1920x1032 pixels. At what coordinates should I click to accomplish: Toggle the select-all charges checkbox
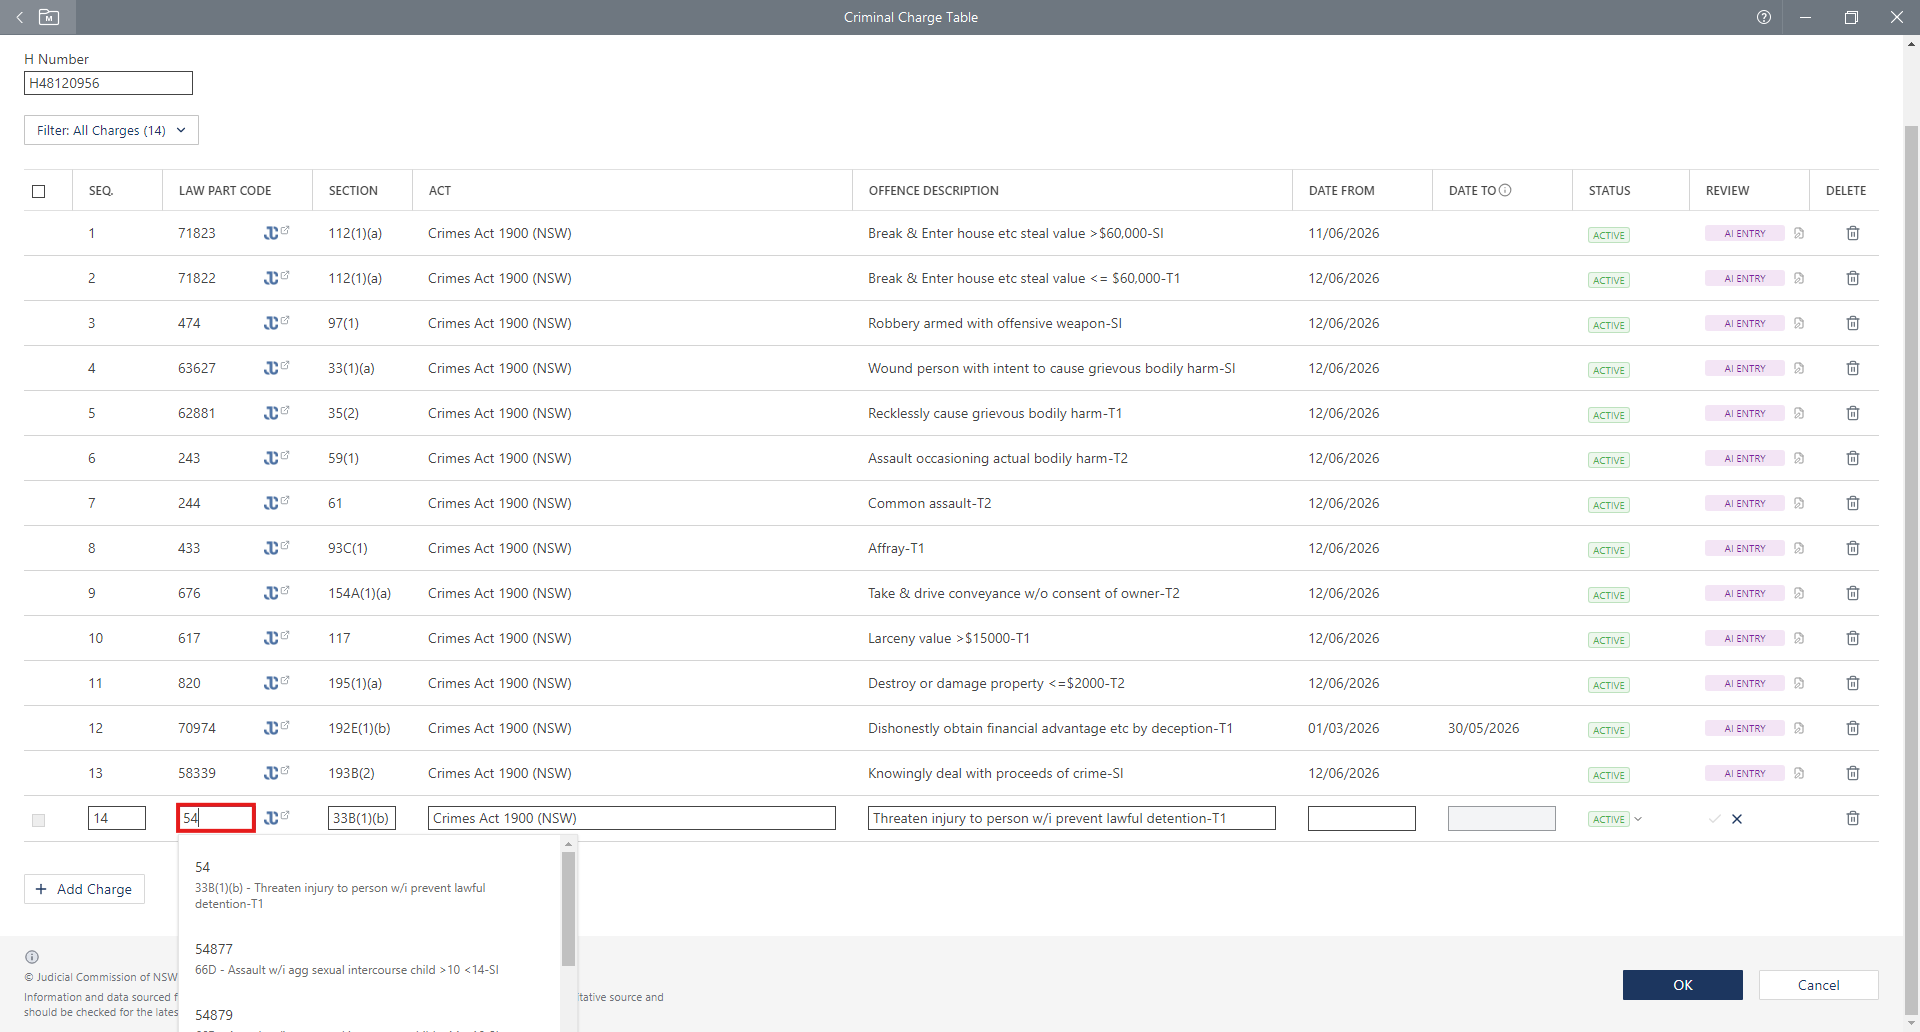pyautogui.click(x=39, y=191)
